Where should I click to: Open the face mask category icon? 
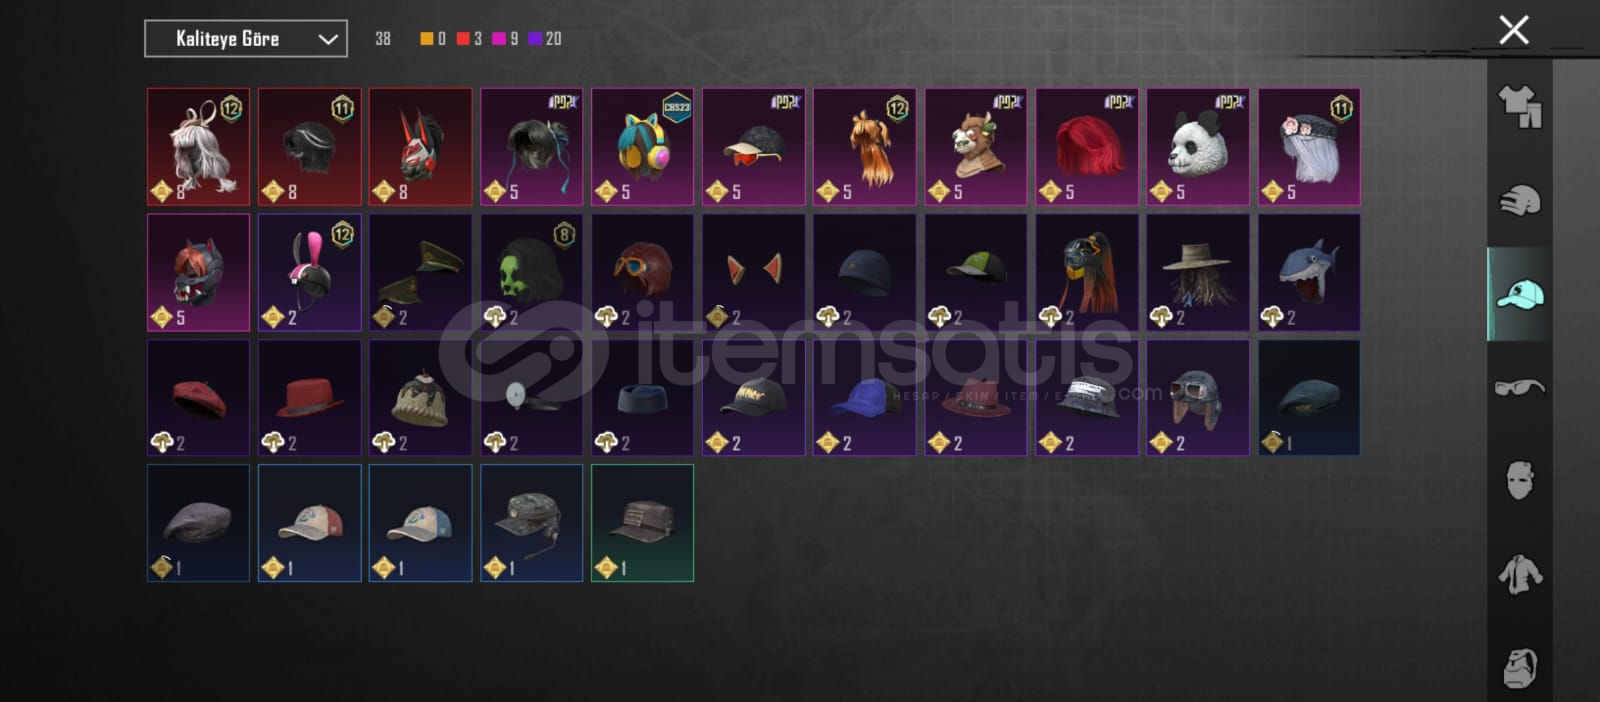(1519, 480)
